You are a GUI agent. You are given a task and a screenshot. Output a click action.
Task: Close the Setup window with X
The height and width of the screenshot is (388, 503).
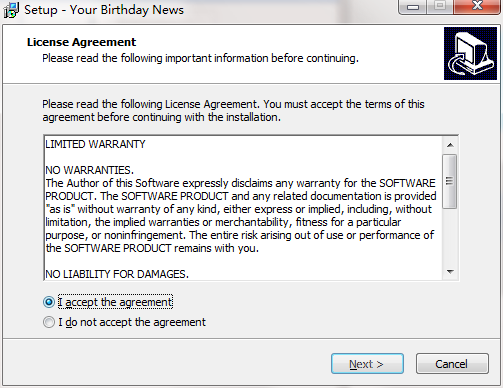click(477, 6)
